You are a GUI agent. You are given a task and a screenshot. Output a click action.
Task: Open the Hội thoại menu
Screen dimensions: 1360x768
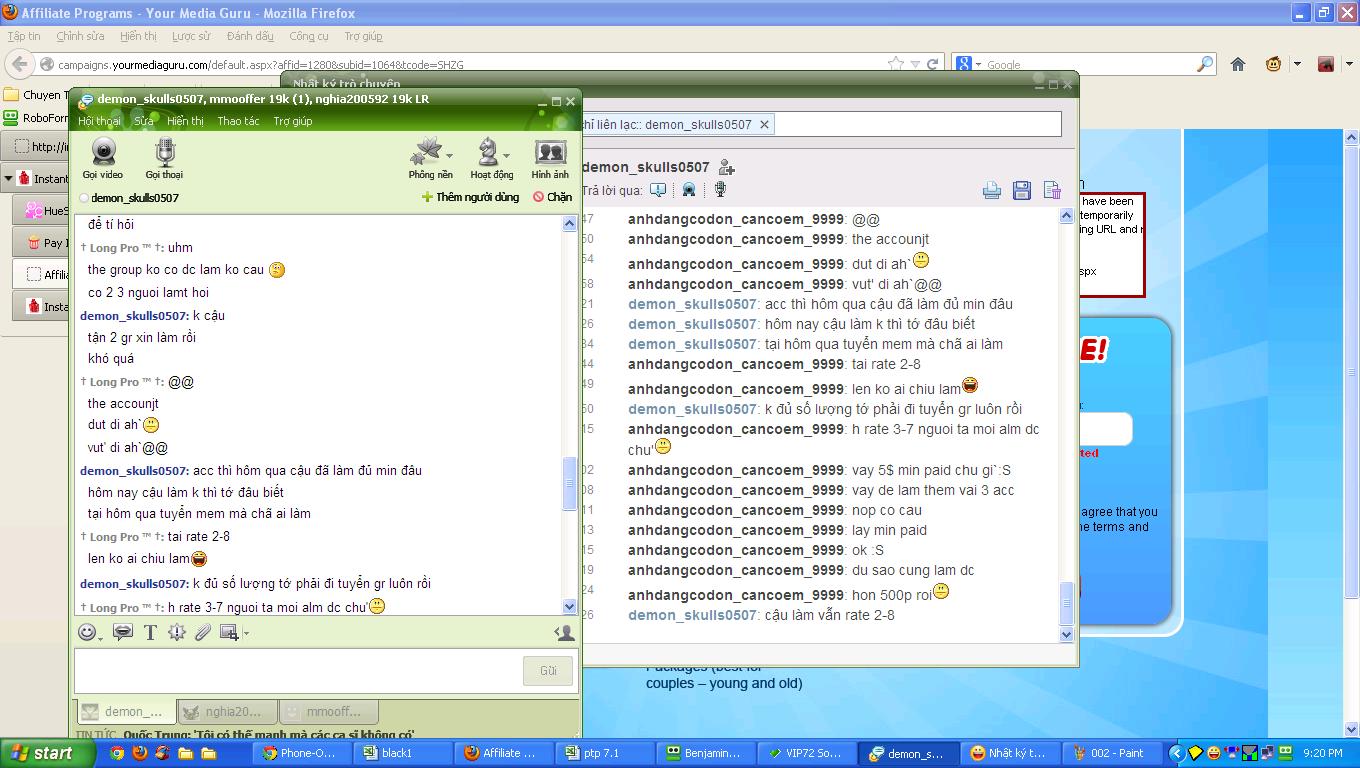tap(99, 121)
